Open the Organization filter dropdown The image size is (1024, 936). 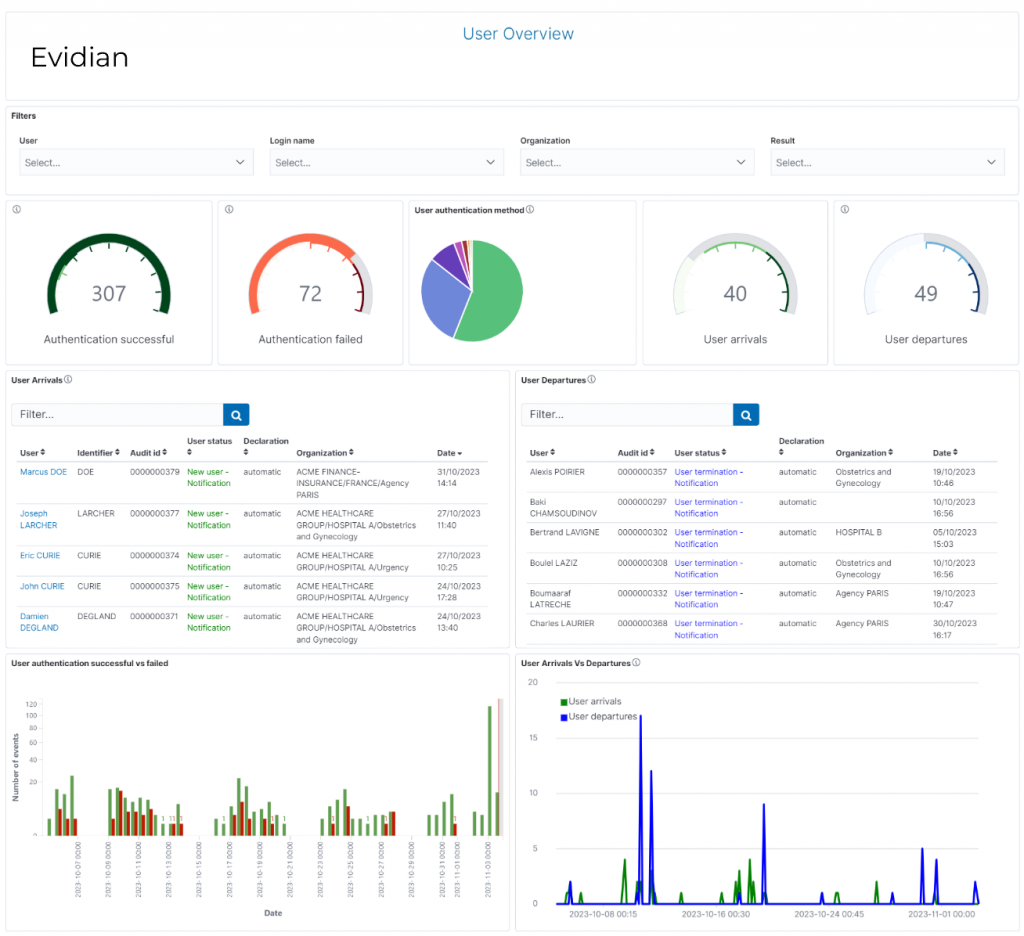pyautogui.click(x=637, y=162)
